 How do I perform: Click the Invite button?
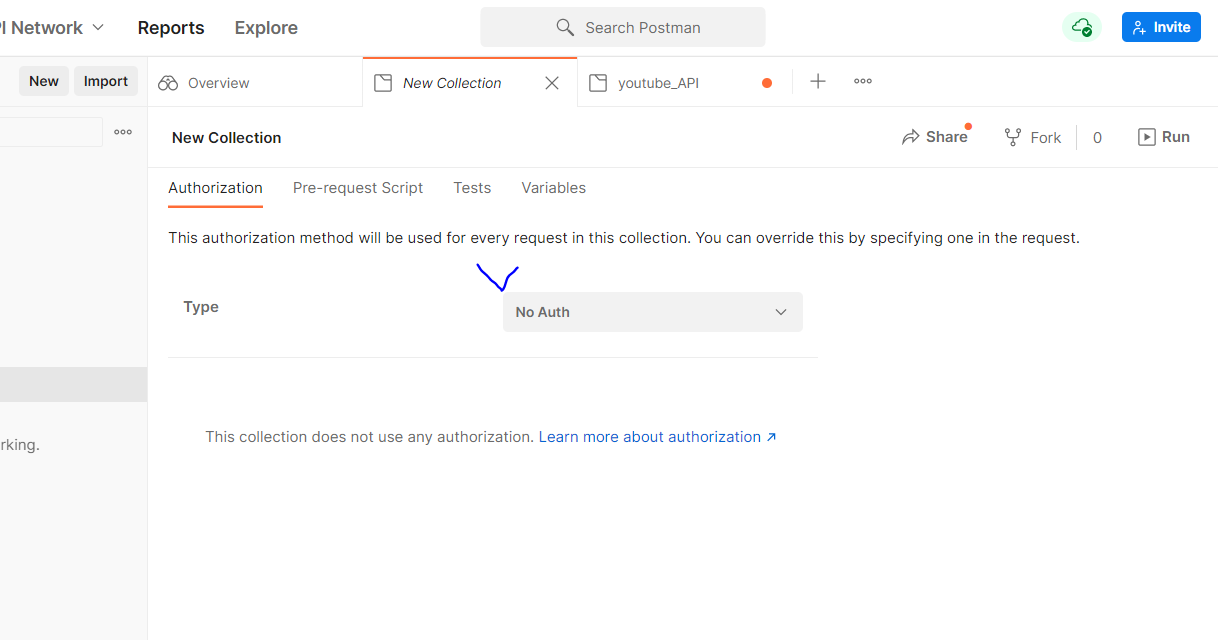point(1161,27)
